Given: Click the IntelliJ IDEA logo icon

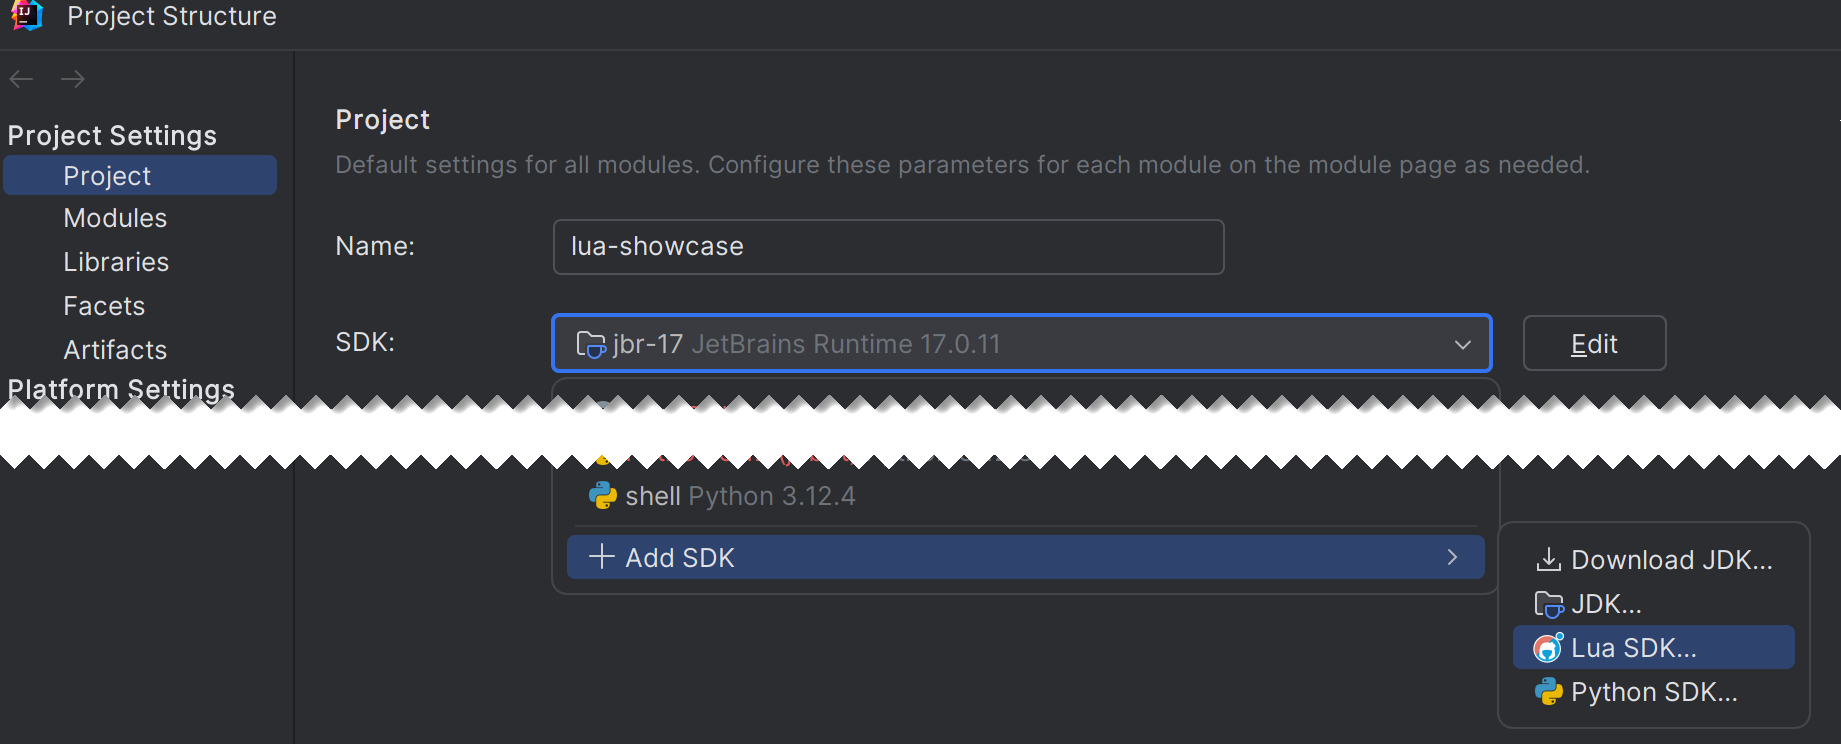Looking at the screenshot, I should pyautogui.click(x=27, y=15).
